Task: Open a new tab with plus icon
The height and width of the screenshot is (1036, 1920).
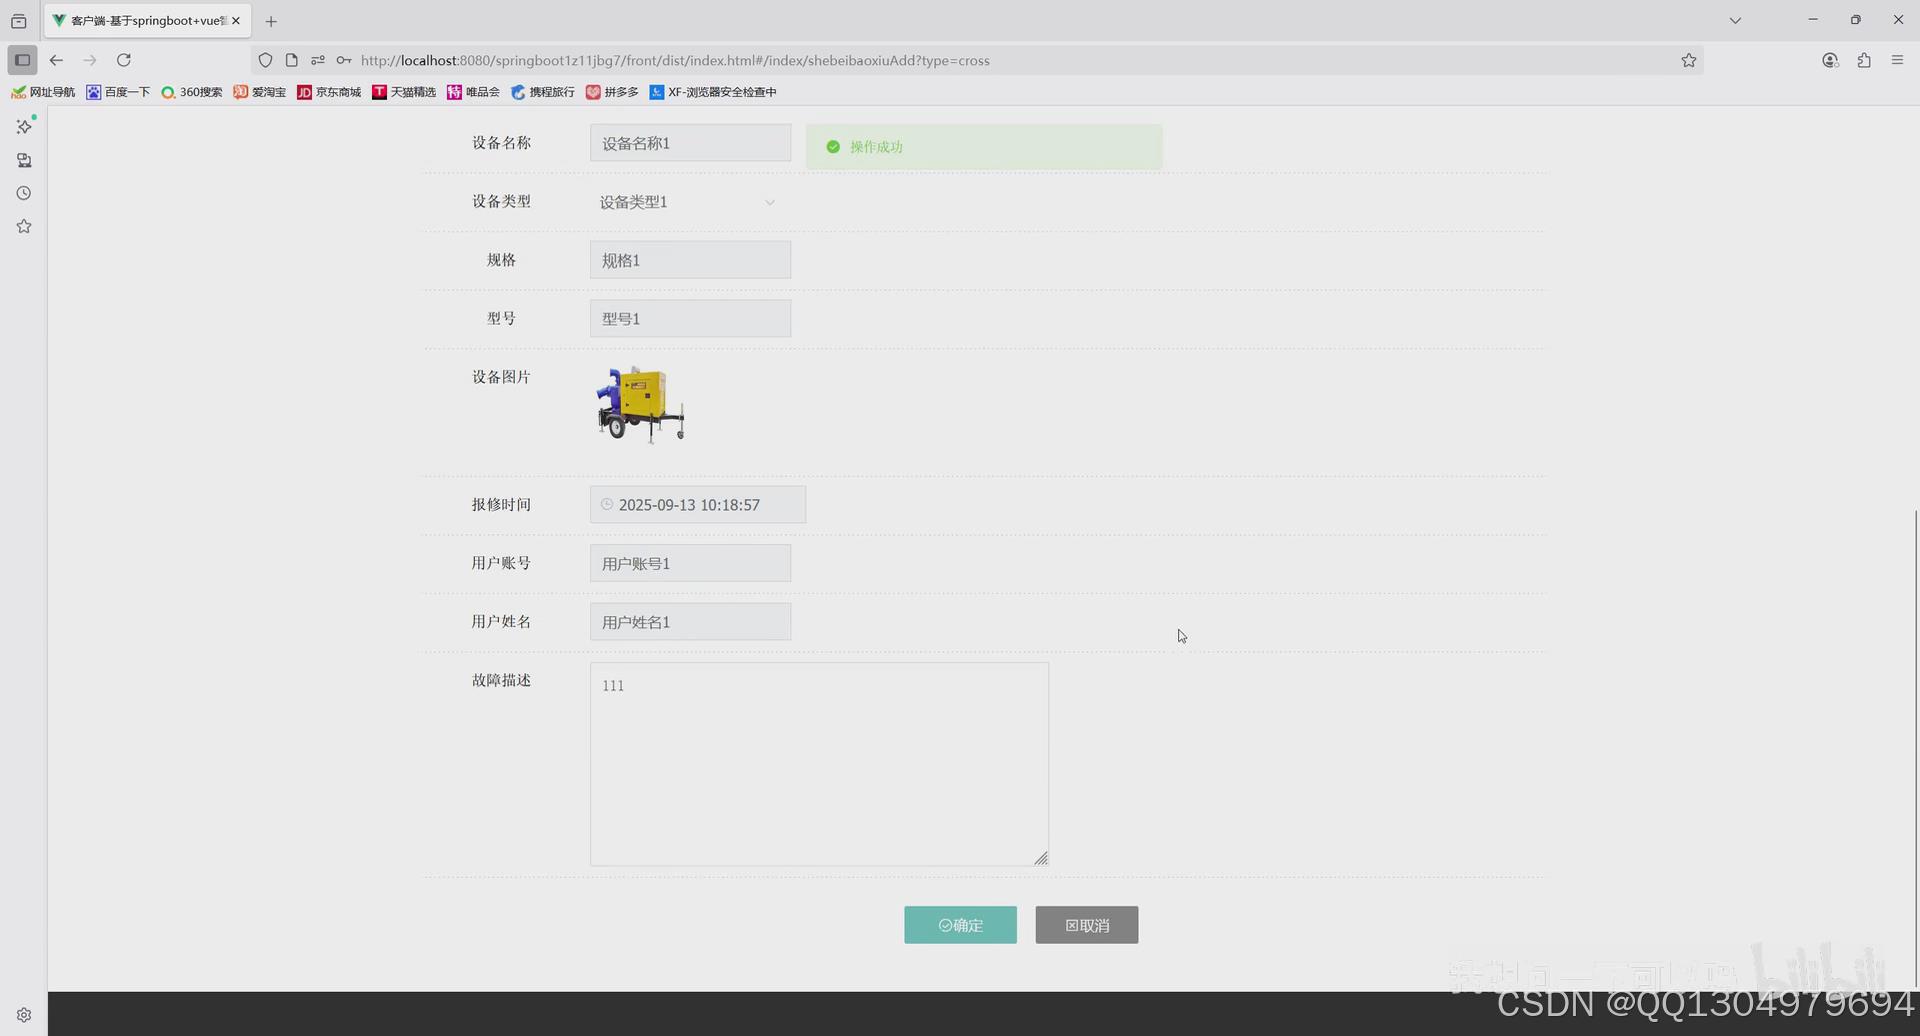Action: click(271, 21)
